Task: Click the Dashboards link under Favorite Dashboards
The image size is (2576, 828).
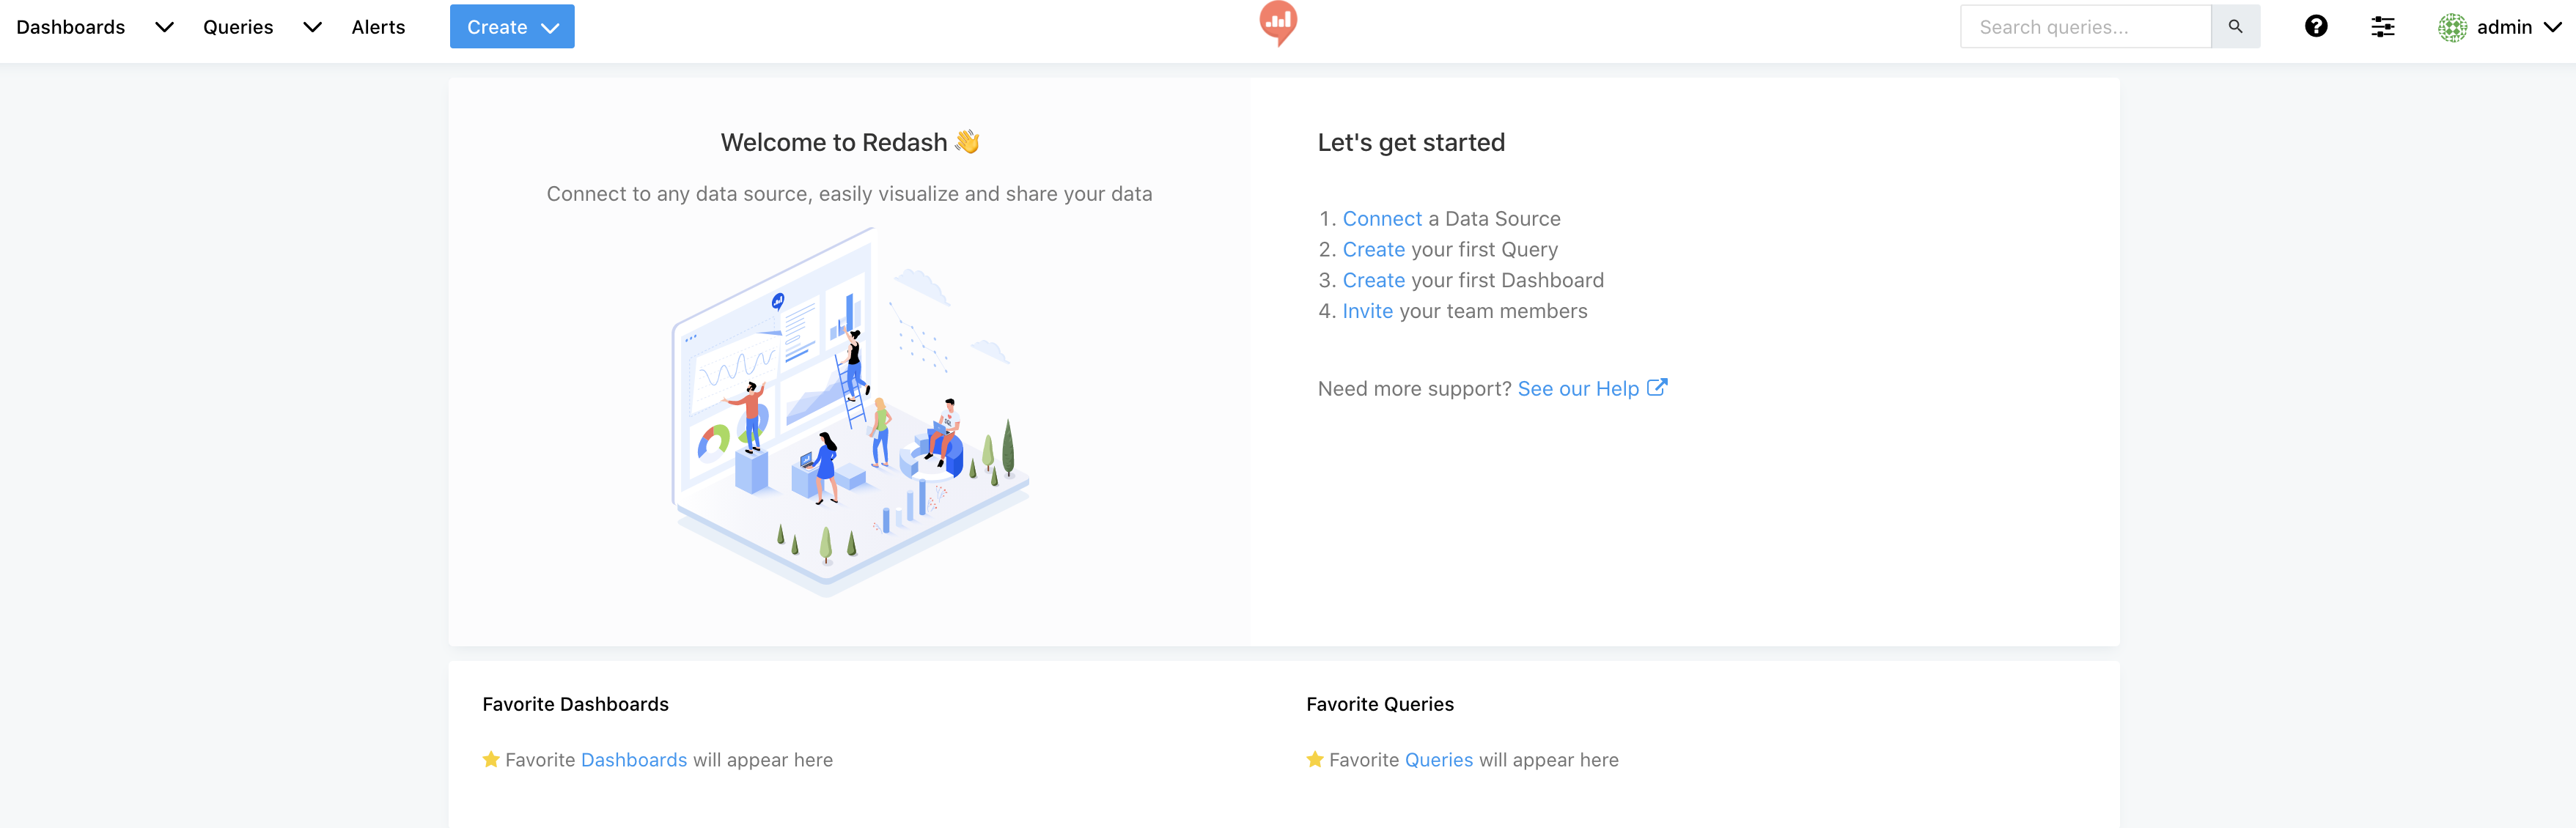Action: [x=633, y=760]
